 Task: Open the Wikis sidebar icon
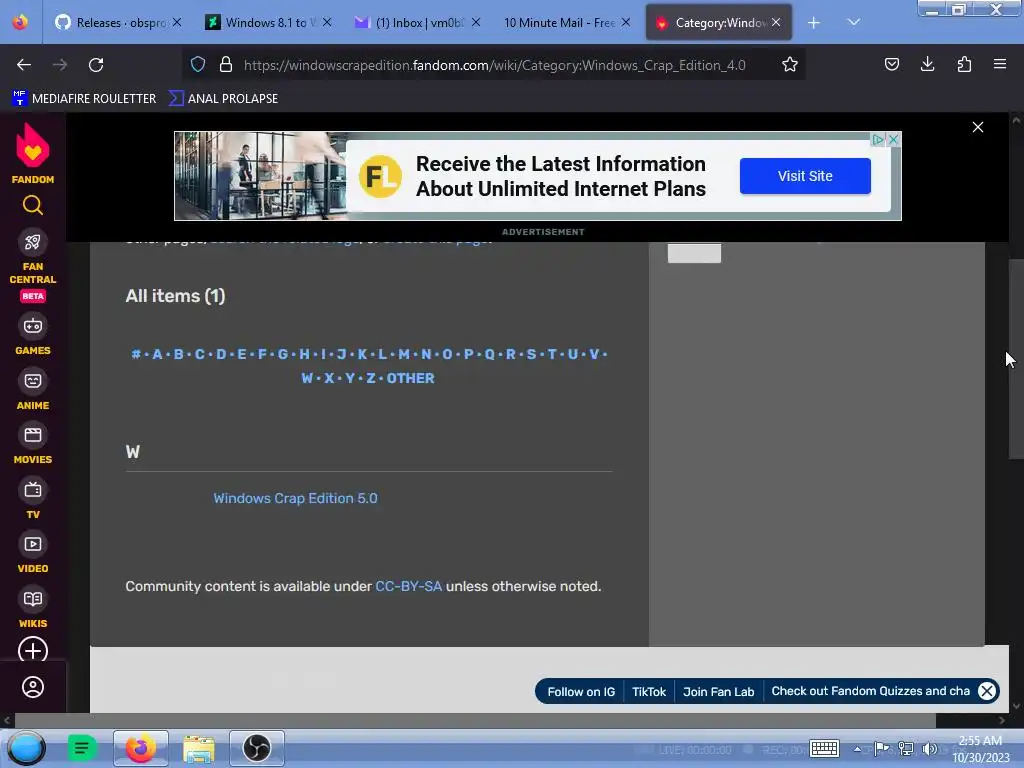tap(33, 599)
